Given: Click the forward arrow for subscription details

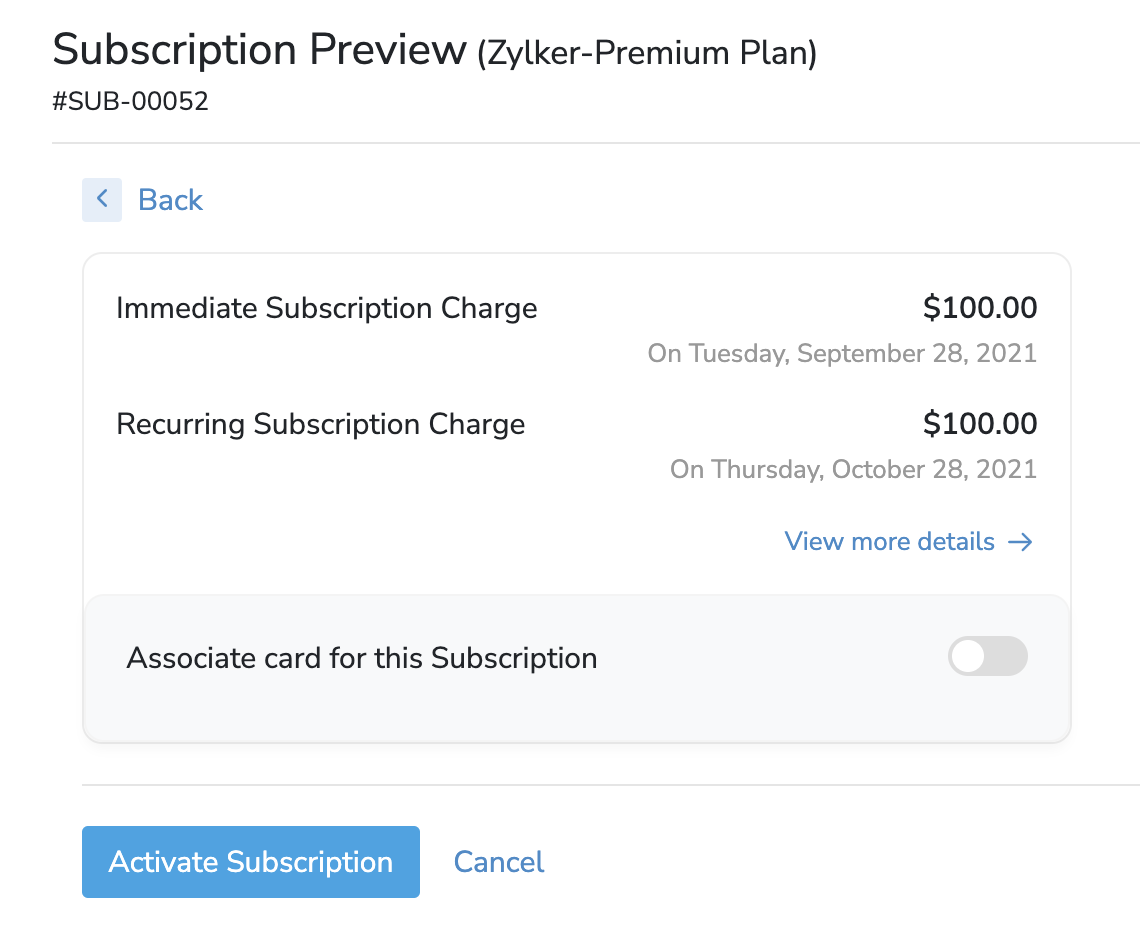Looking at the screenshot, I should pos(1021,541).
